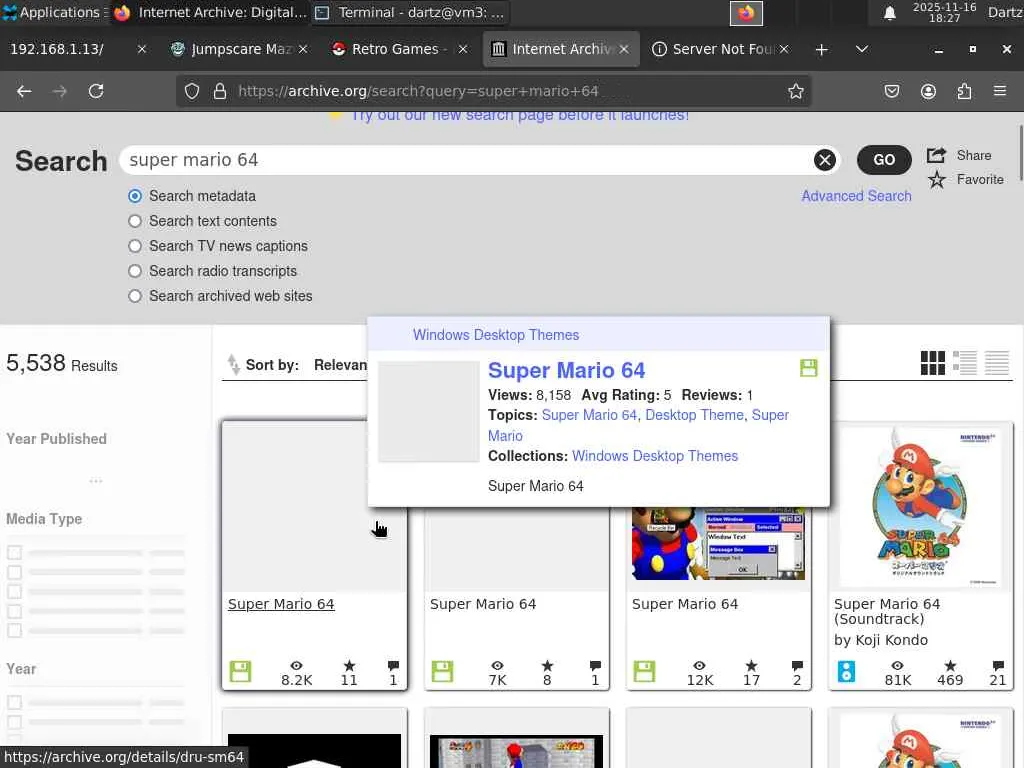The width and height of the screenshot is (1024, 768).
Task: Click the Relevance sort option
Action: pos(340,365)
